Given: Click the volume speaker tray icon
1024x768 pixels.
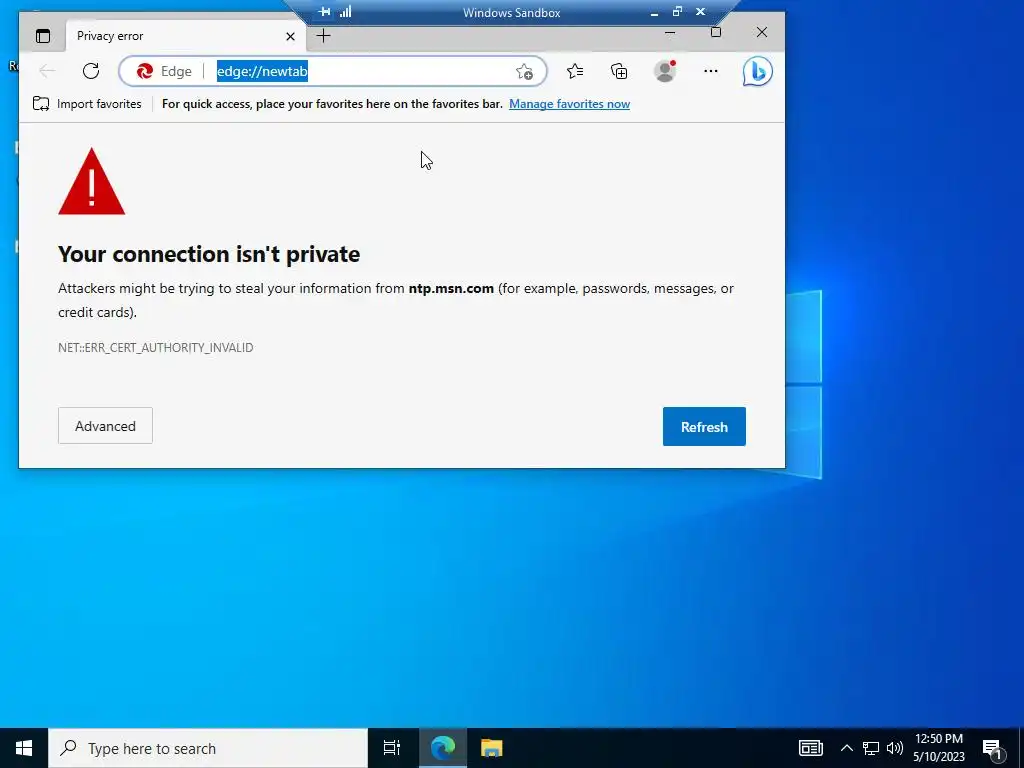Looking at the screenshot, I should click(x=895, y=748).
